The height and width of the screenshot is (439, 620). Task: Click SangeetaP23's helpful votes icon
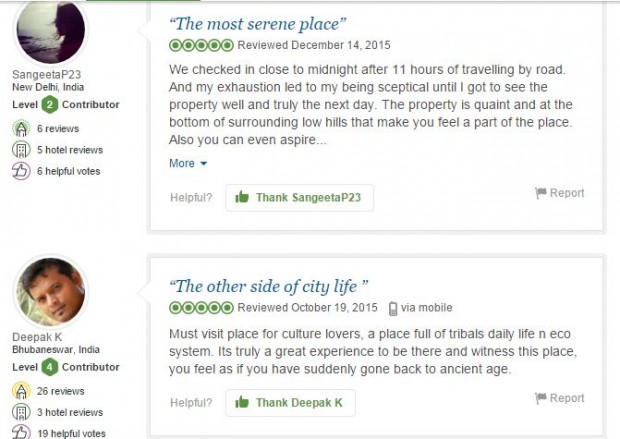pos(21,171)
